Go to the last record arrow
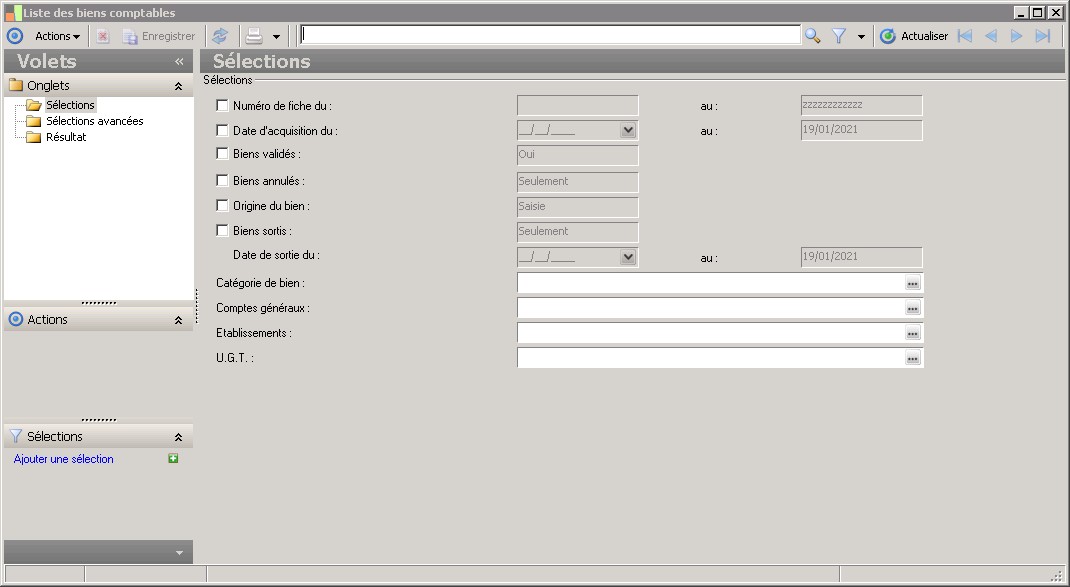Image resolution: width=1070 pixels, height=587 pixels. (1043, 36)
